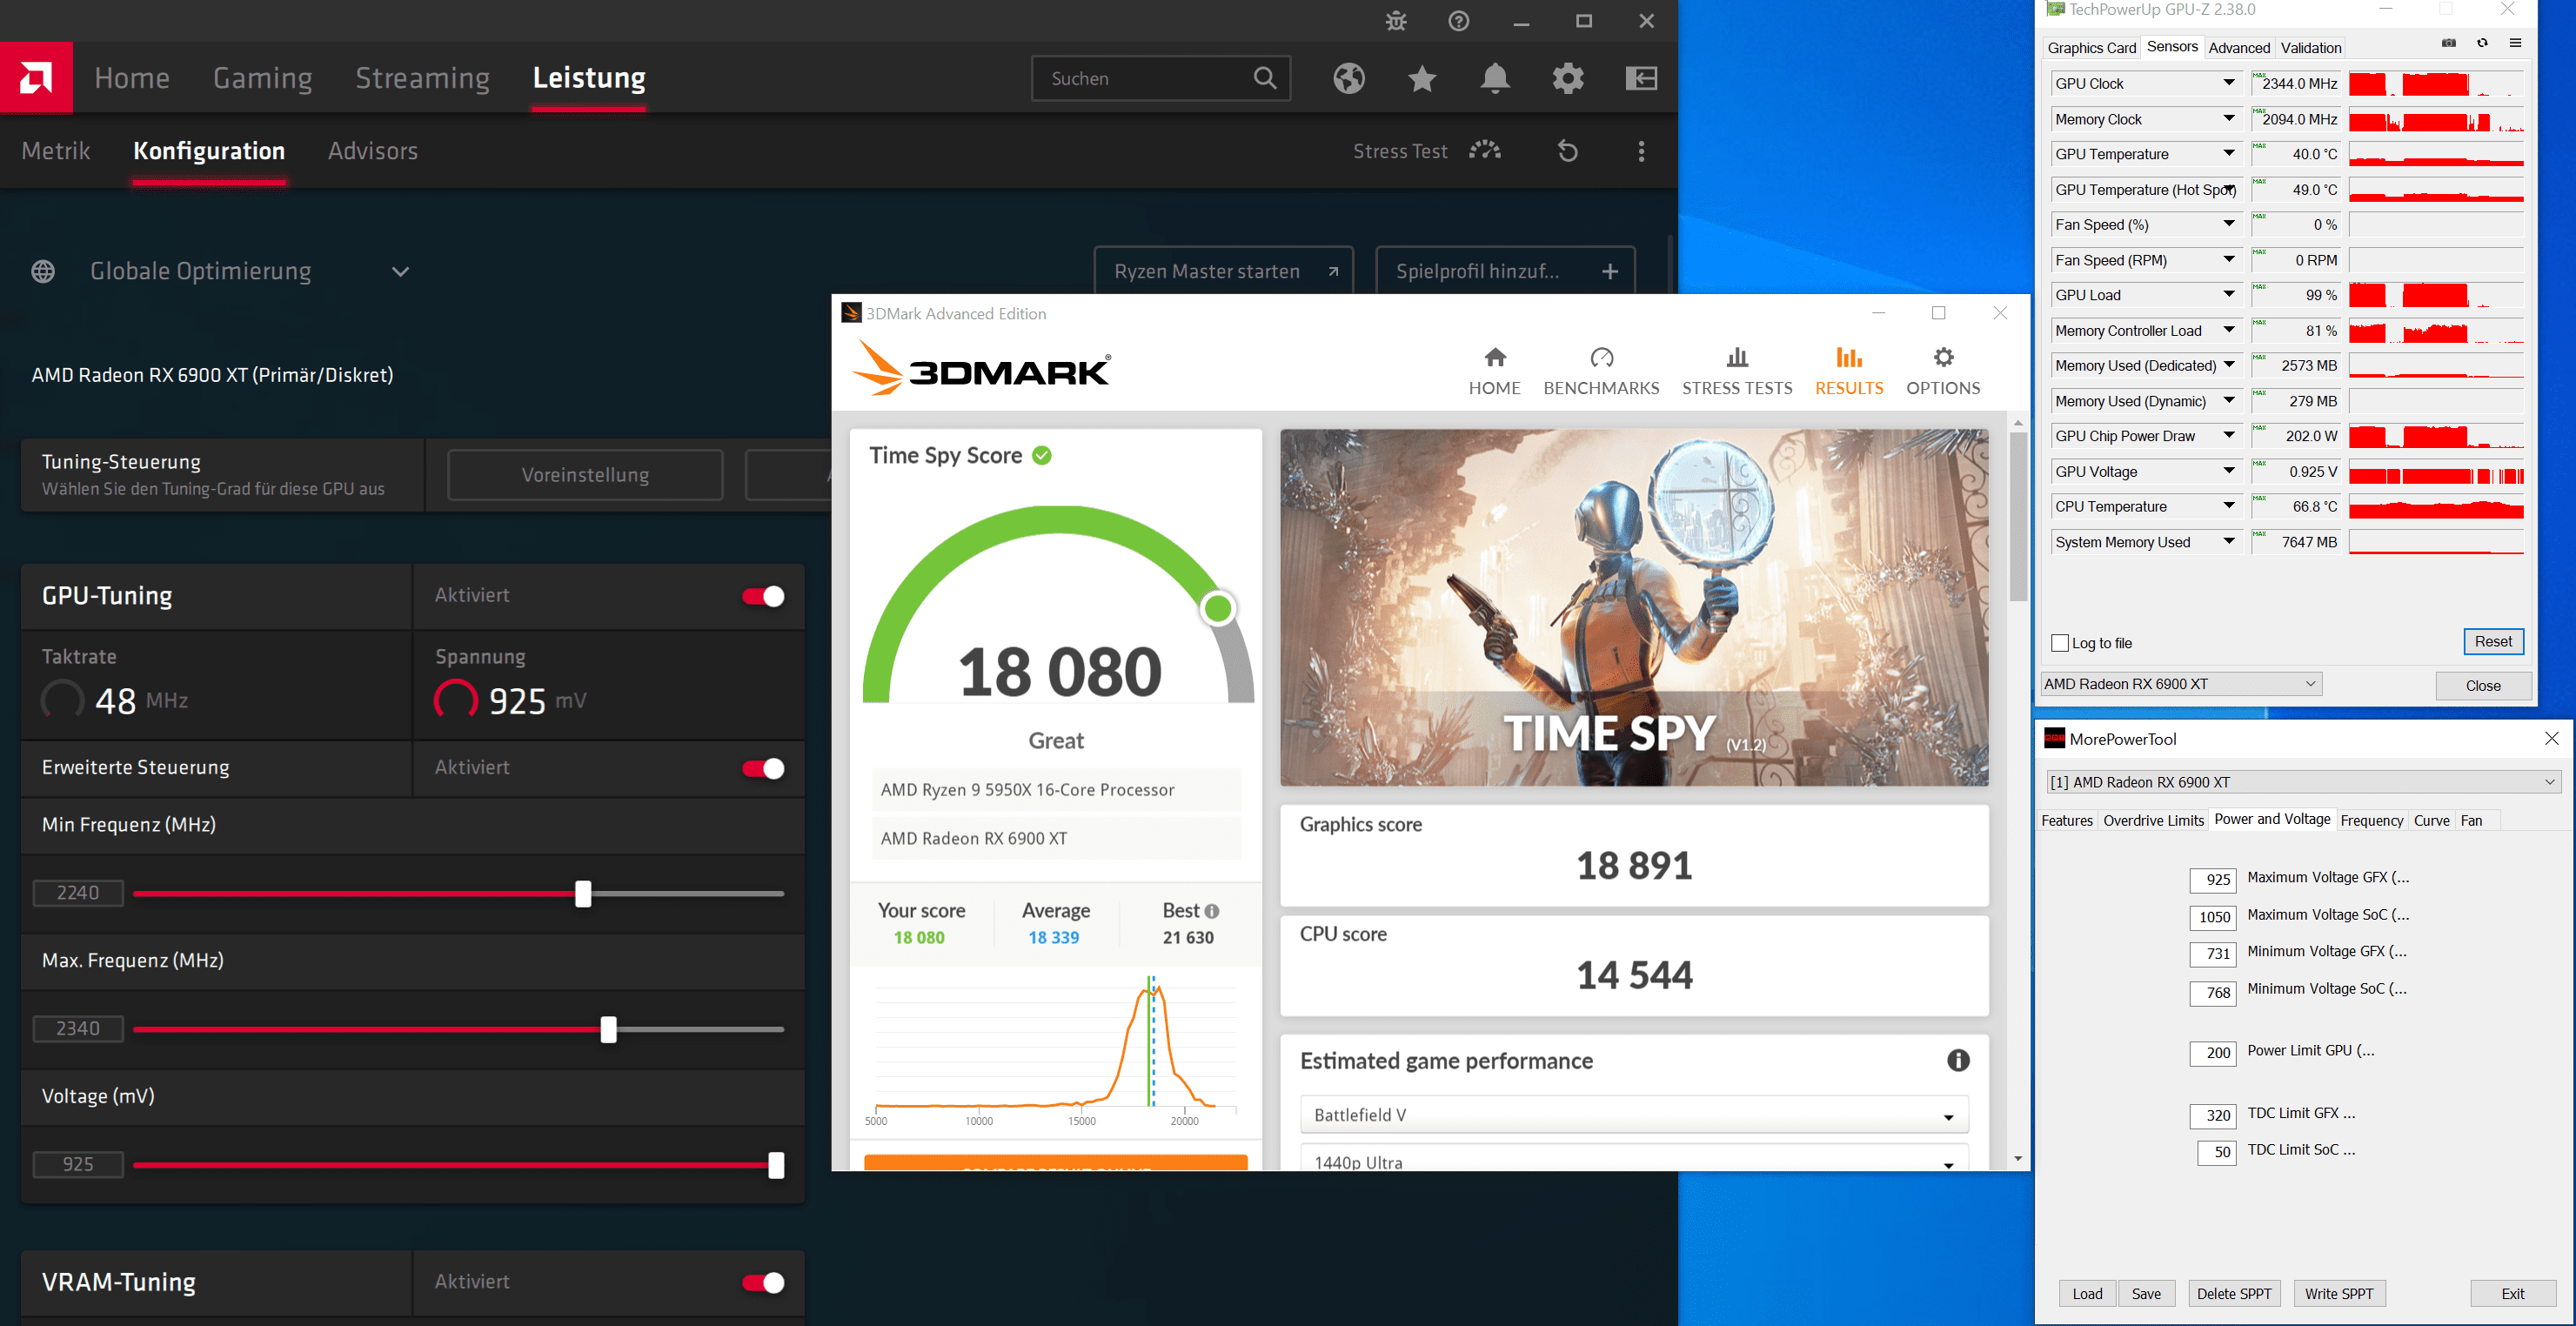
Task: Open the notifications bell icon
Action: point(1494,78)
